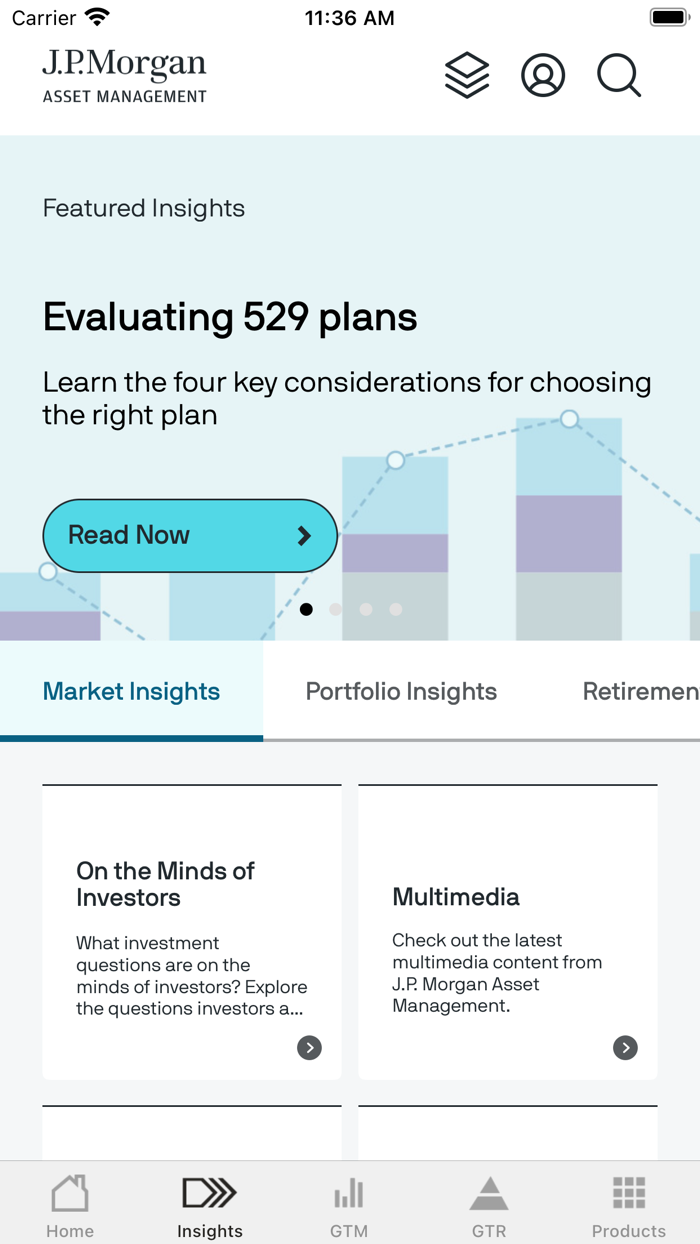Open Read Now chevron arrow

(x=304, y=536)
